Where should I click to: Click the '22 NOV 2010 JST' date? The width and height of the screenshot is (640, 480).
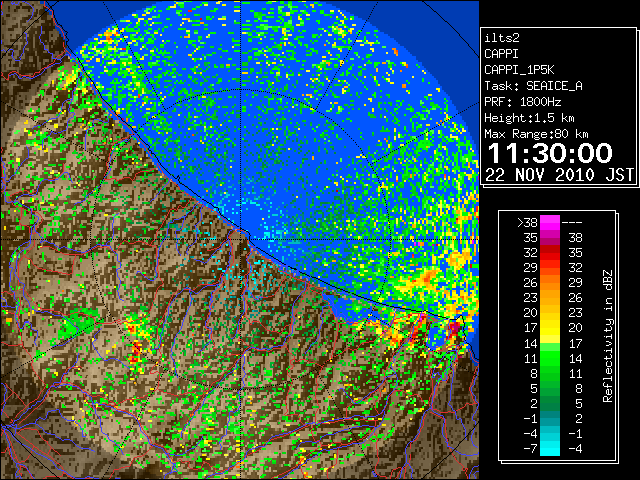(x=559, y=175)
